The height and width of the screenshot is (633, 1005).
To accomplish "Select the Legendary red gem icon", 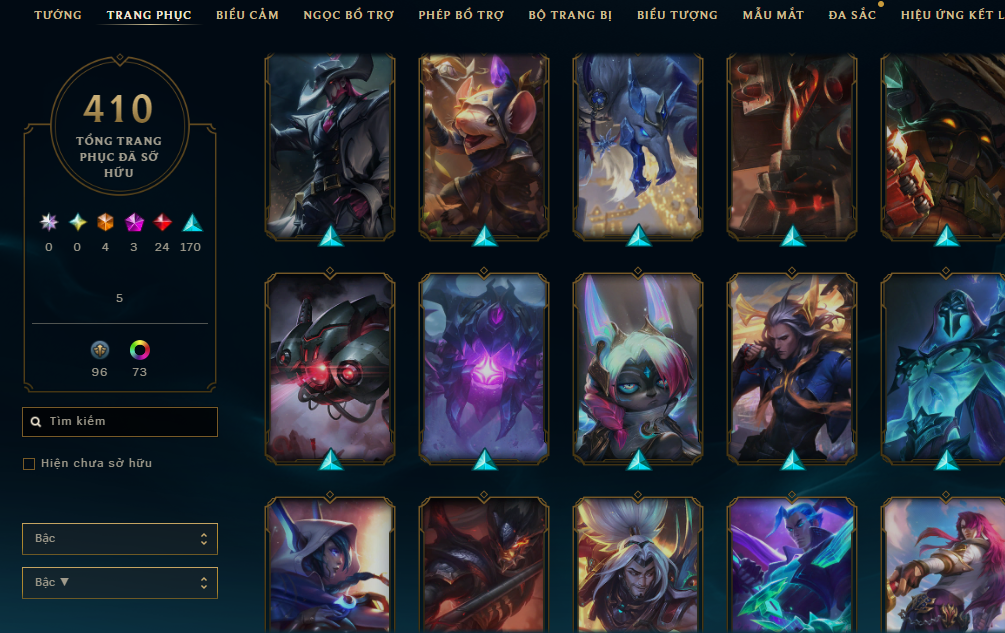I will tap(162, 222).
